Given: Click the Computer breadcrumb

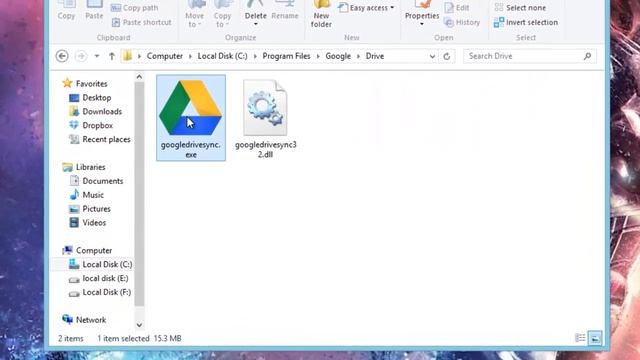Looking at the screenshot, I should pyautogui.click(x=164, y=56).
